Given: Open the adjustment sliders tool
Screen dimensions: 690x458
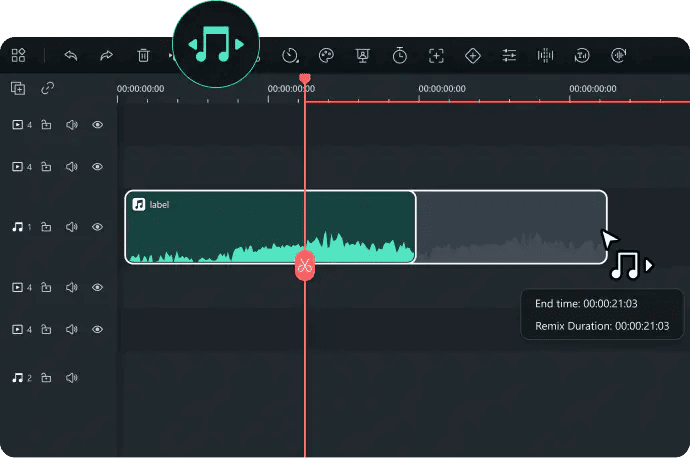Looking at the screenshot, I should 510,56.
